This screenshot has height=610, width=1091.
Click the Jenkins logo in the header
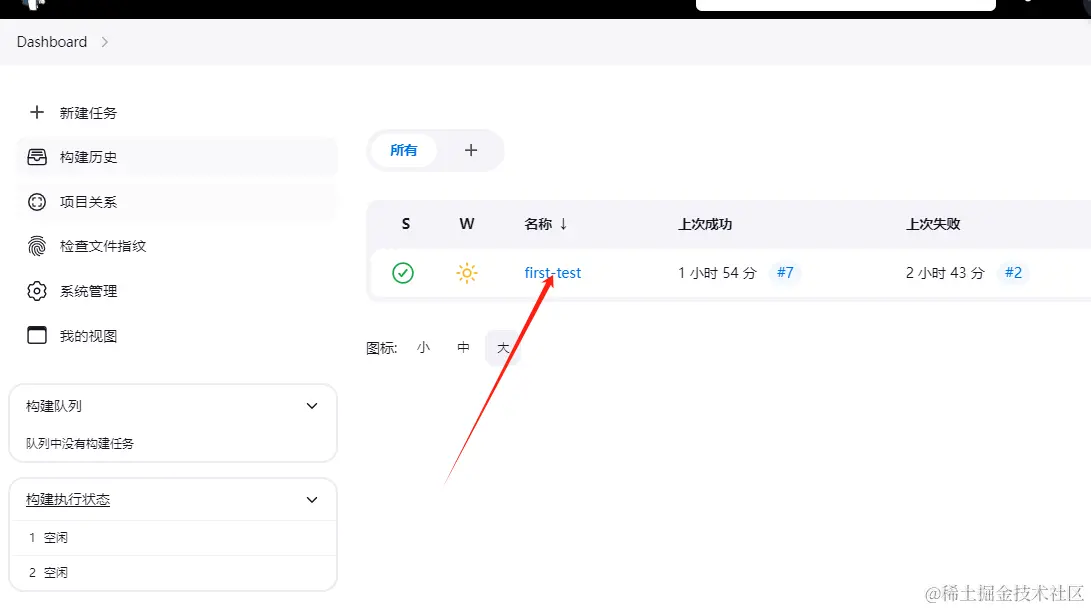[x=33, y=4]
